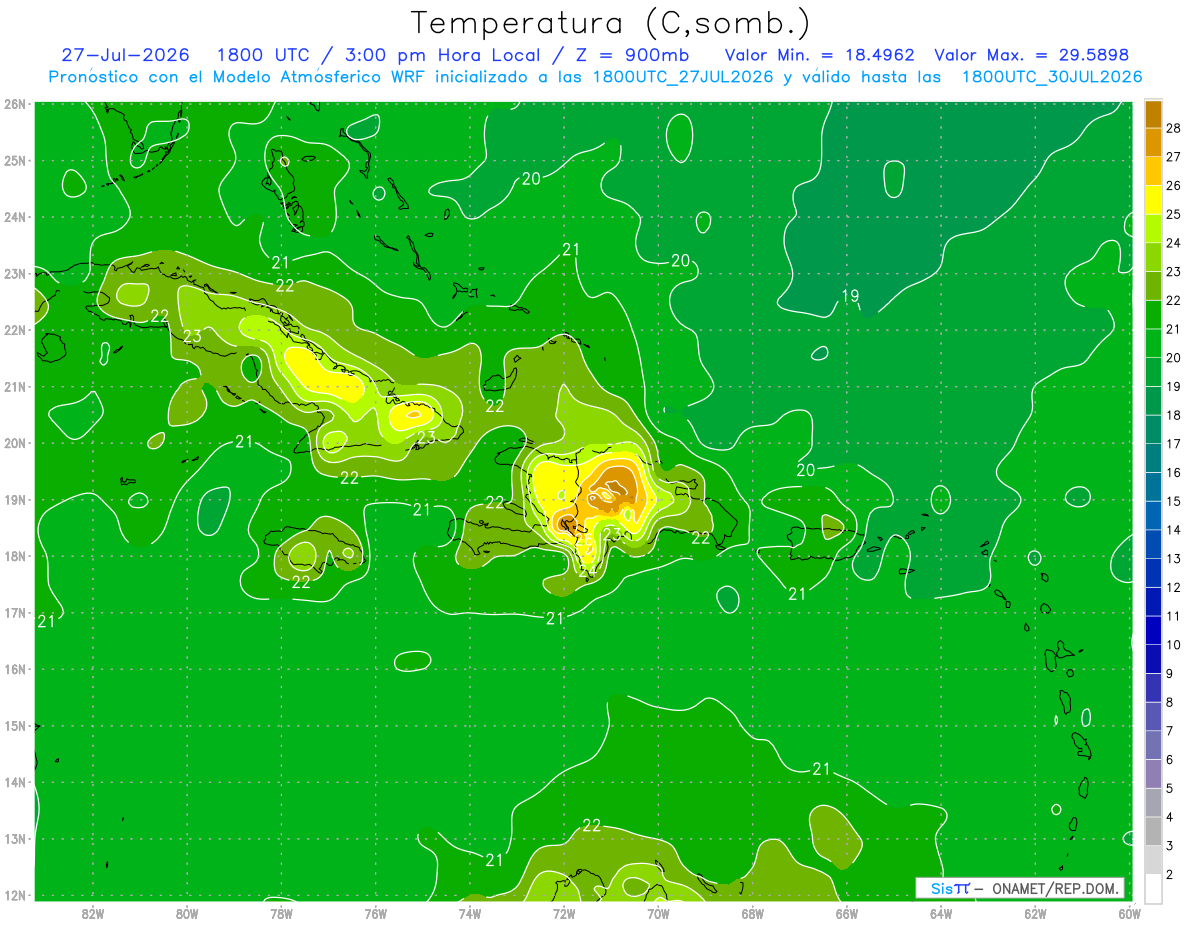
Task: Click the '66W' longitude axis label
Action: 847,913
